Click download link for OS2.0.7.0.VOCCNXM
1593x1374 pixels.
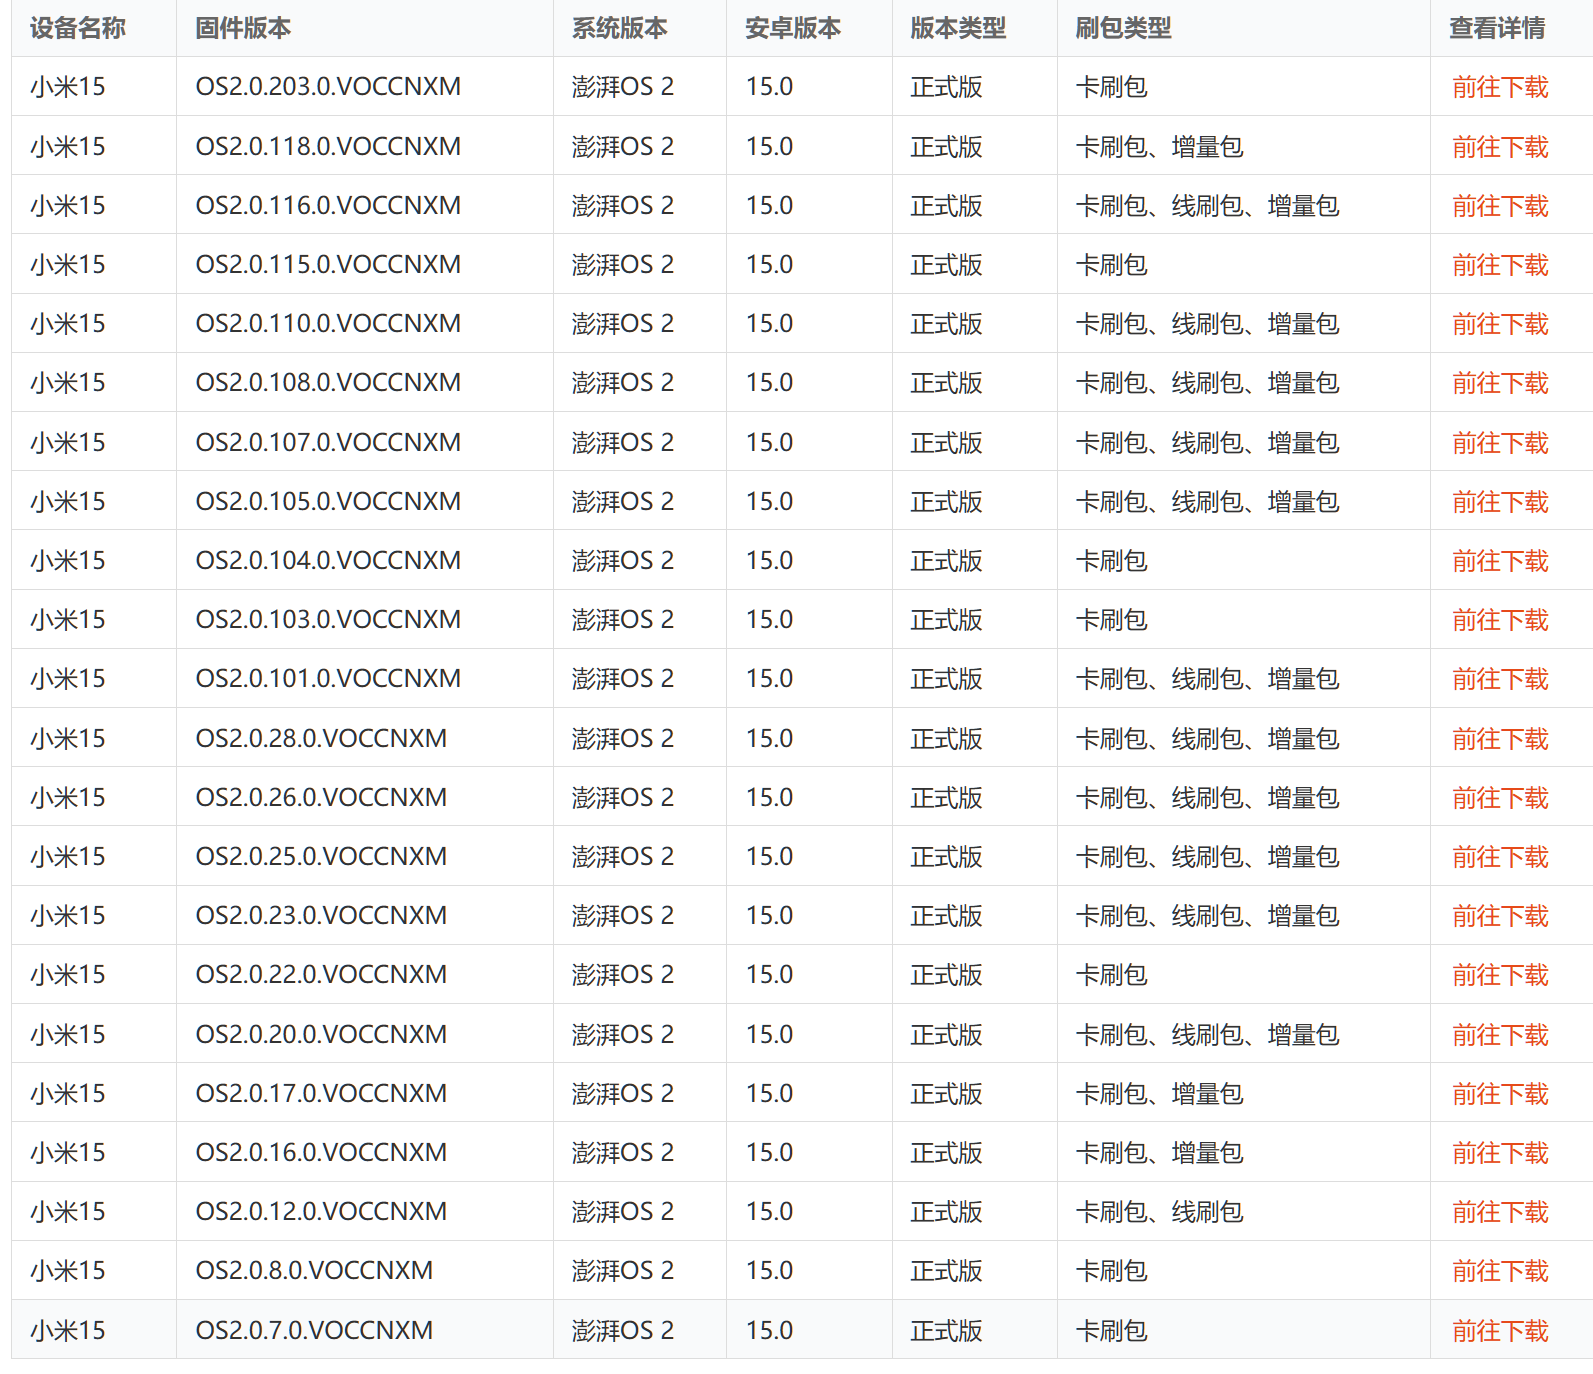pos(1499,1331)
